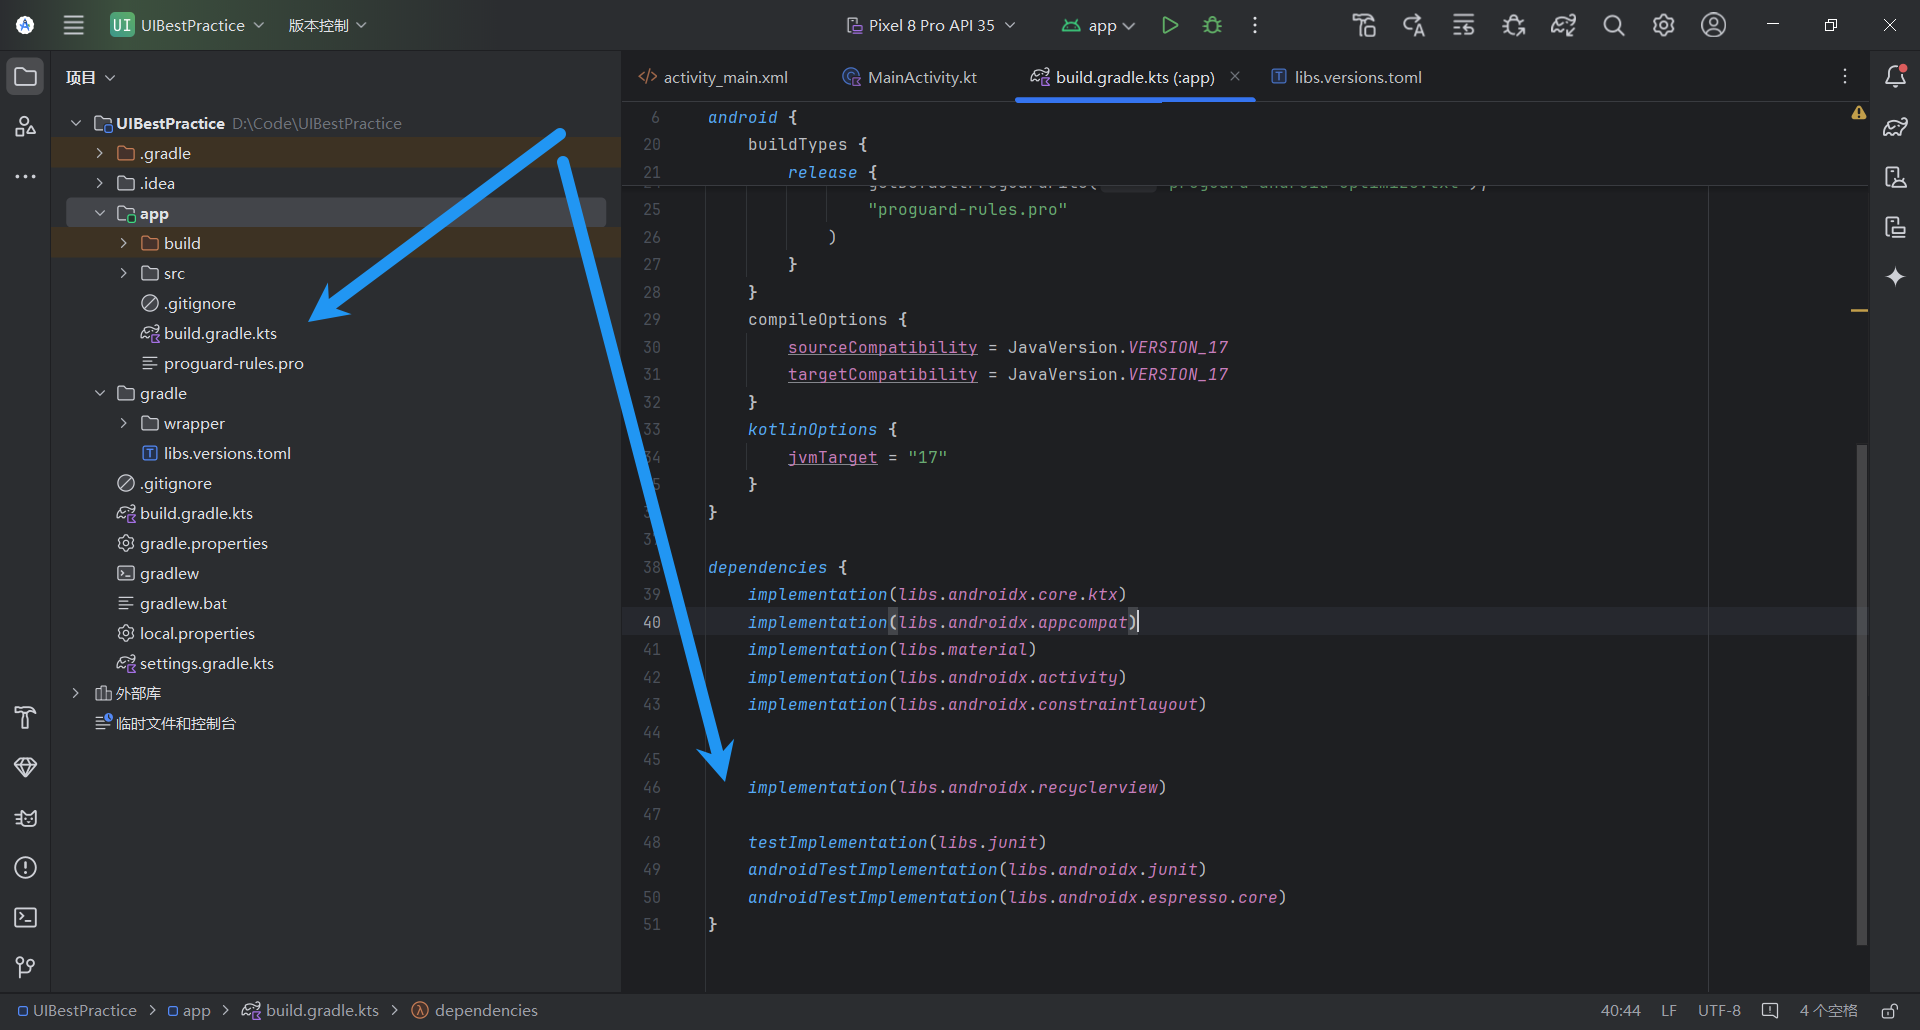Sync project with Gradle files icon

[x=1563, y=25]
